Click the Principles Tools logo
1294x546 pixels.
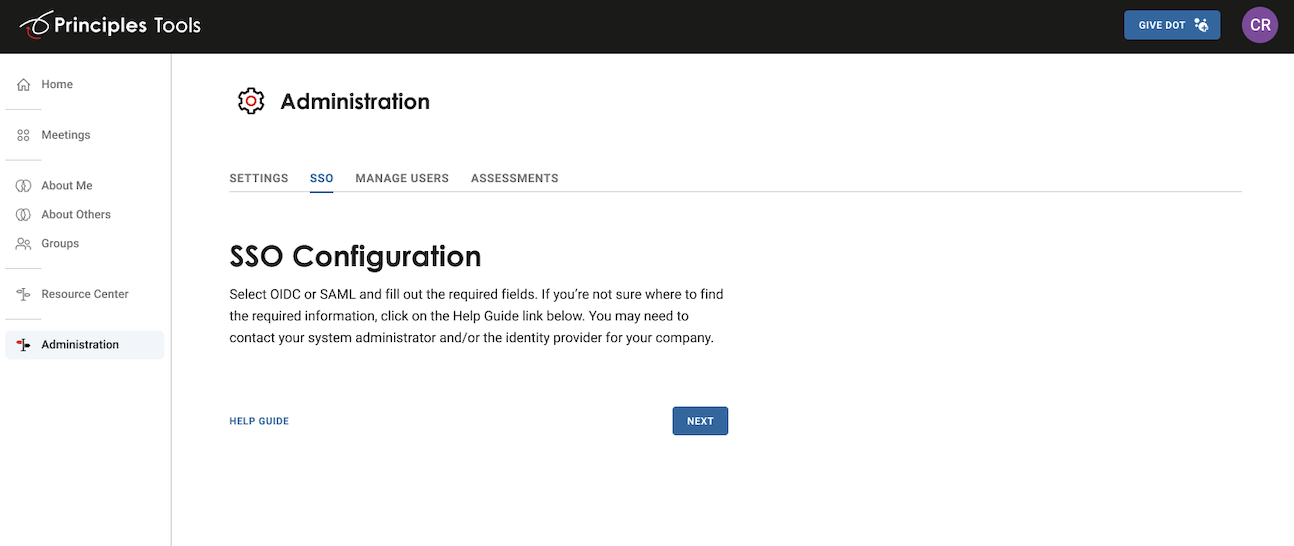[x=111, y=25]
